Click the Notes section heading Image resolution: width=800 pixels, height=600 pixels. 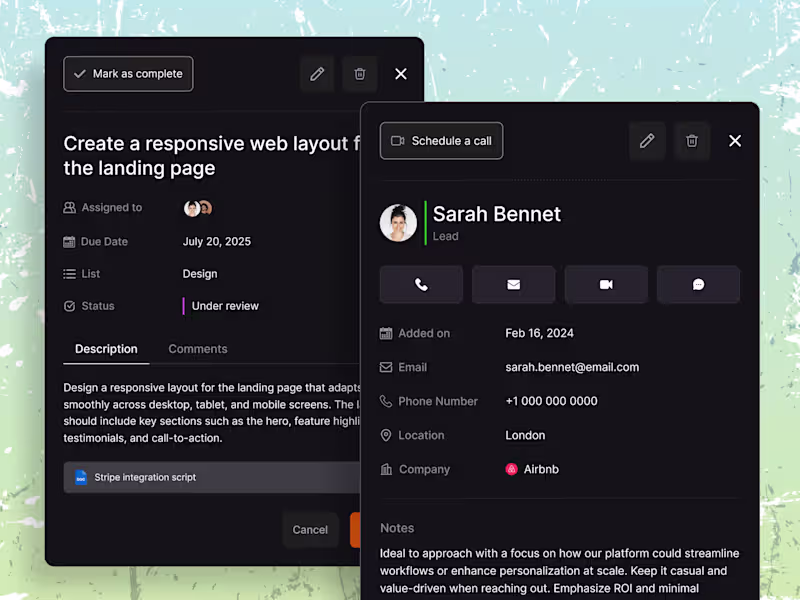point(397,529)
